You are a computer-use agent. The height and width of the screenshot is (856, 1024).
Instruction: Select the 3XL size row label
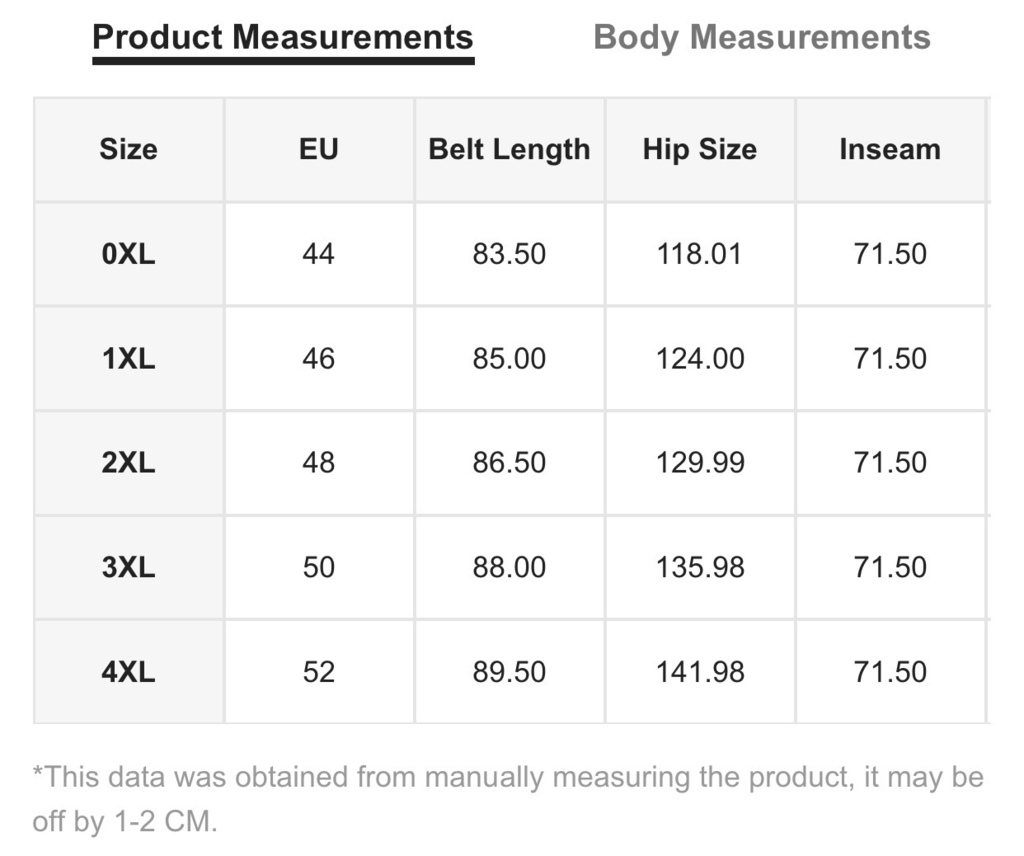tap(129, 567)
